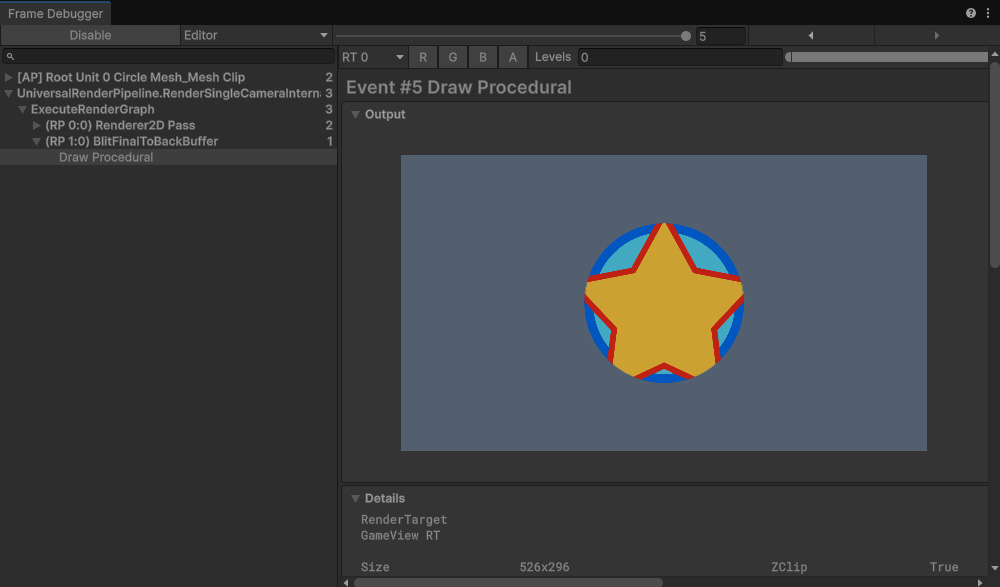Screen dimensions: 1000x587
Task: Open the RT 0 render target dropdown
Action: 372,58
